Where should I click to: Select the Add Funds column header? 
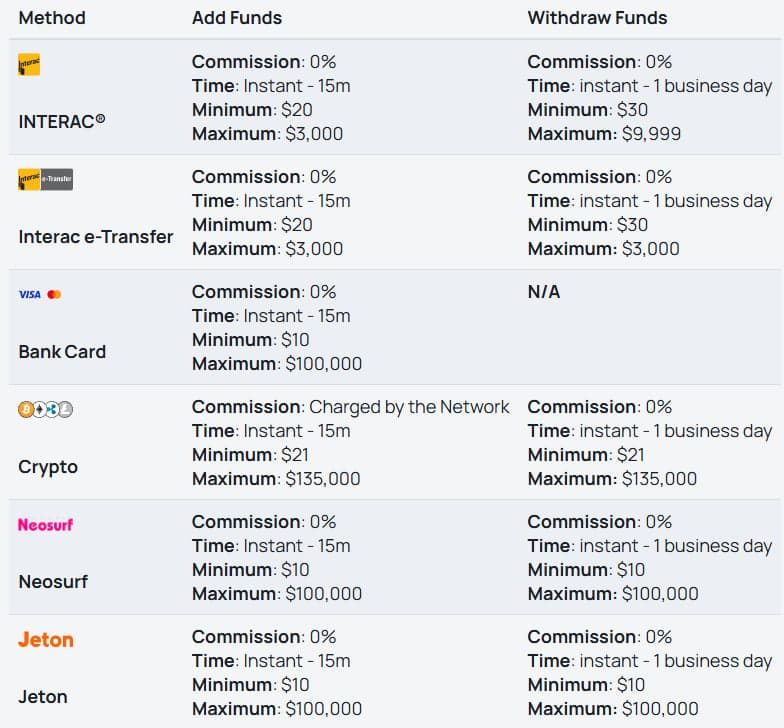237,18
